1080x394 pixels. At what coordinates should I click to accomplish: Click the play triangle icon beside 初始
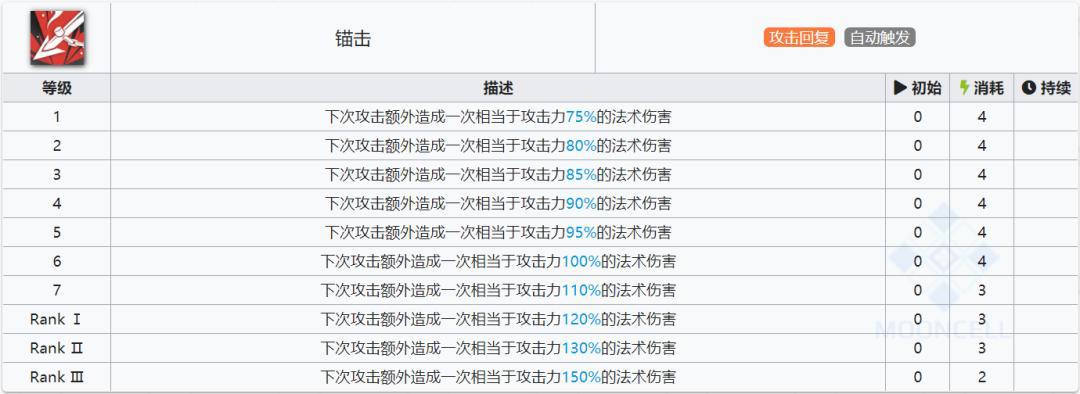pyautogui.click(x=900, y=88)
